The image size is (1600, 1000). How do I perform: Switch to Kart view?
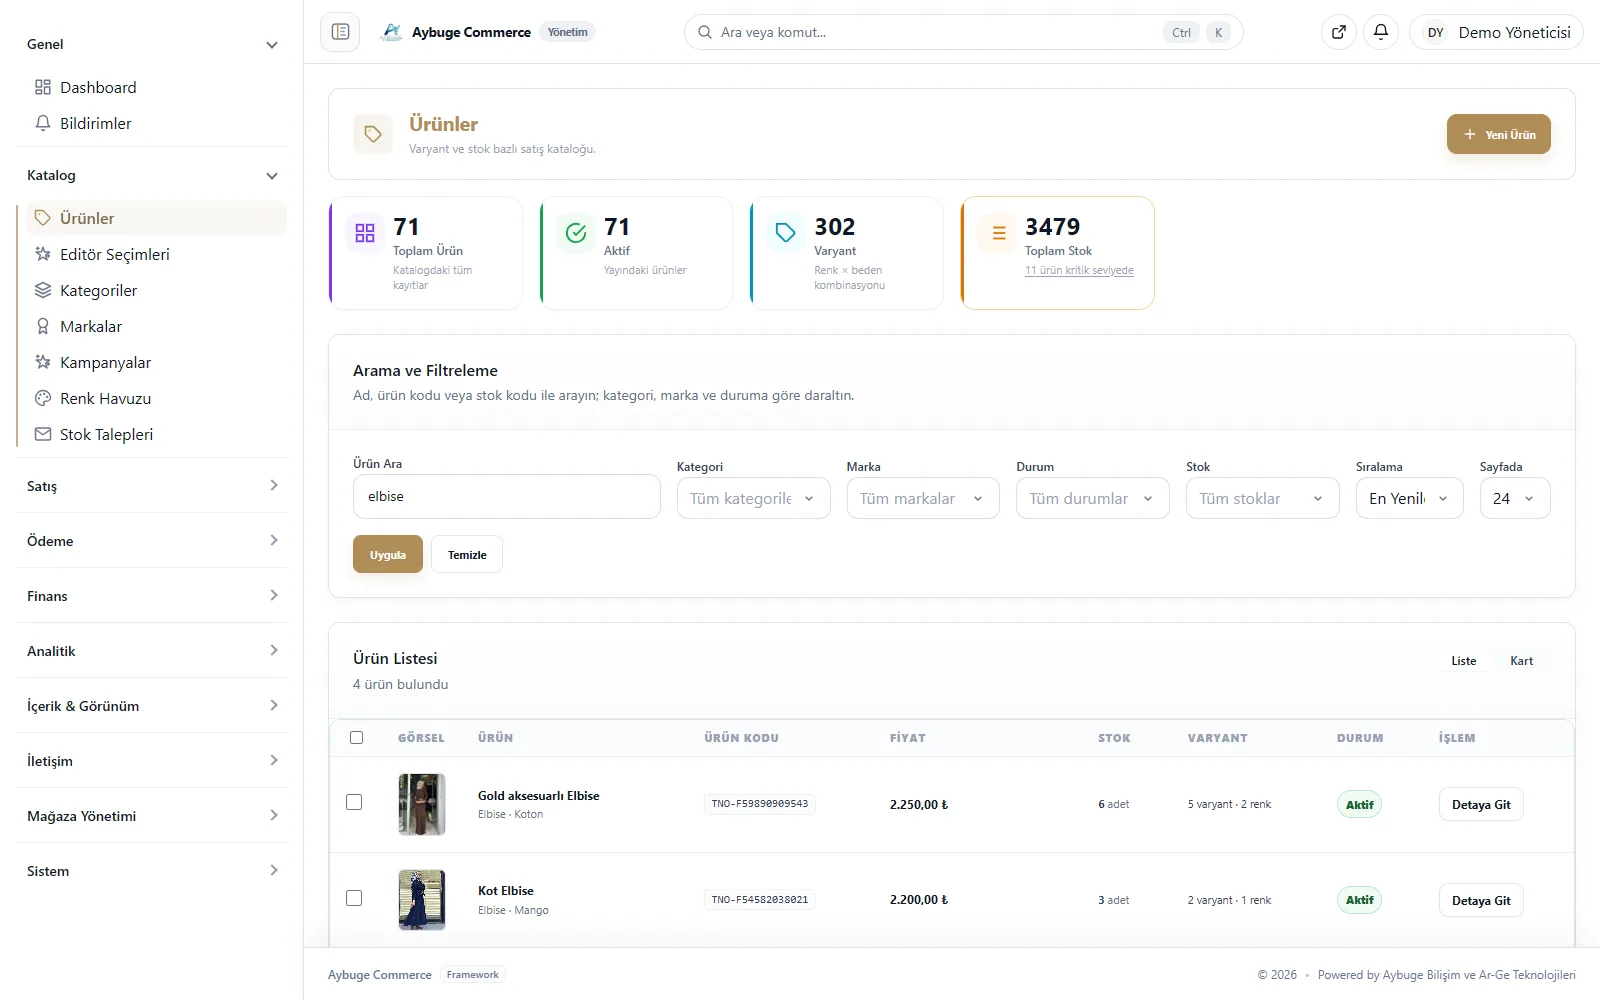pos(1522,661)
